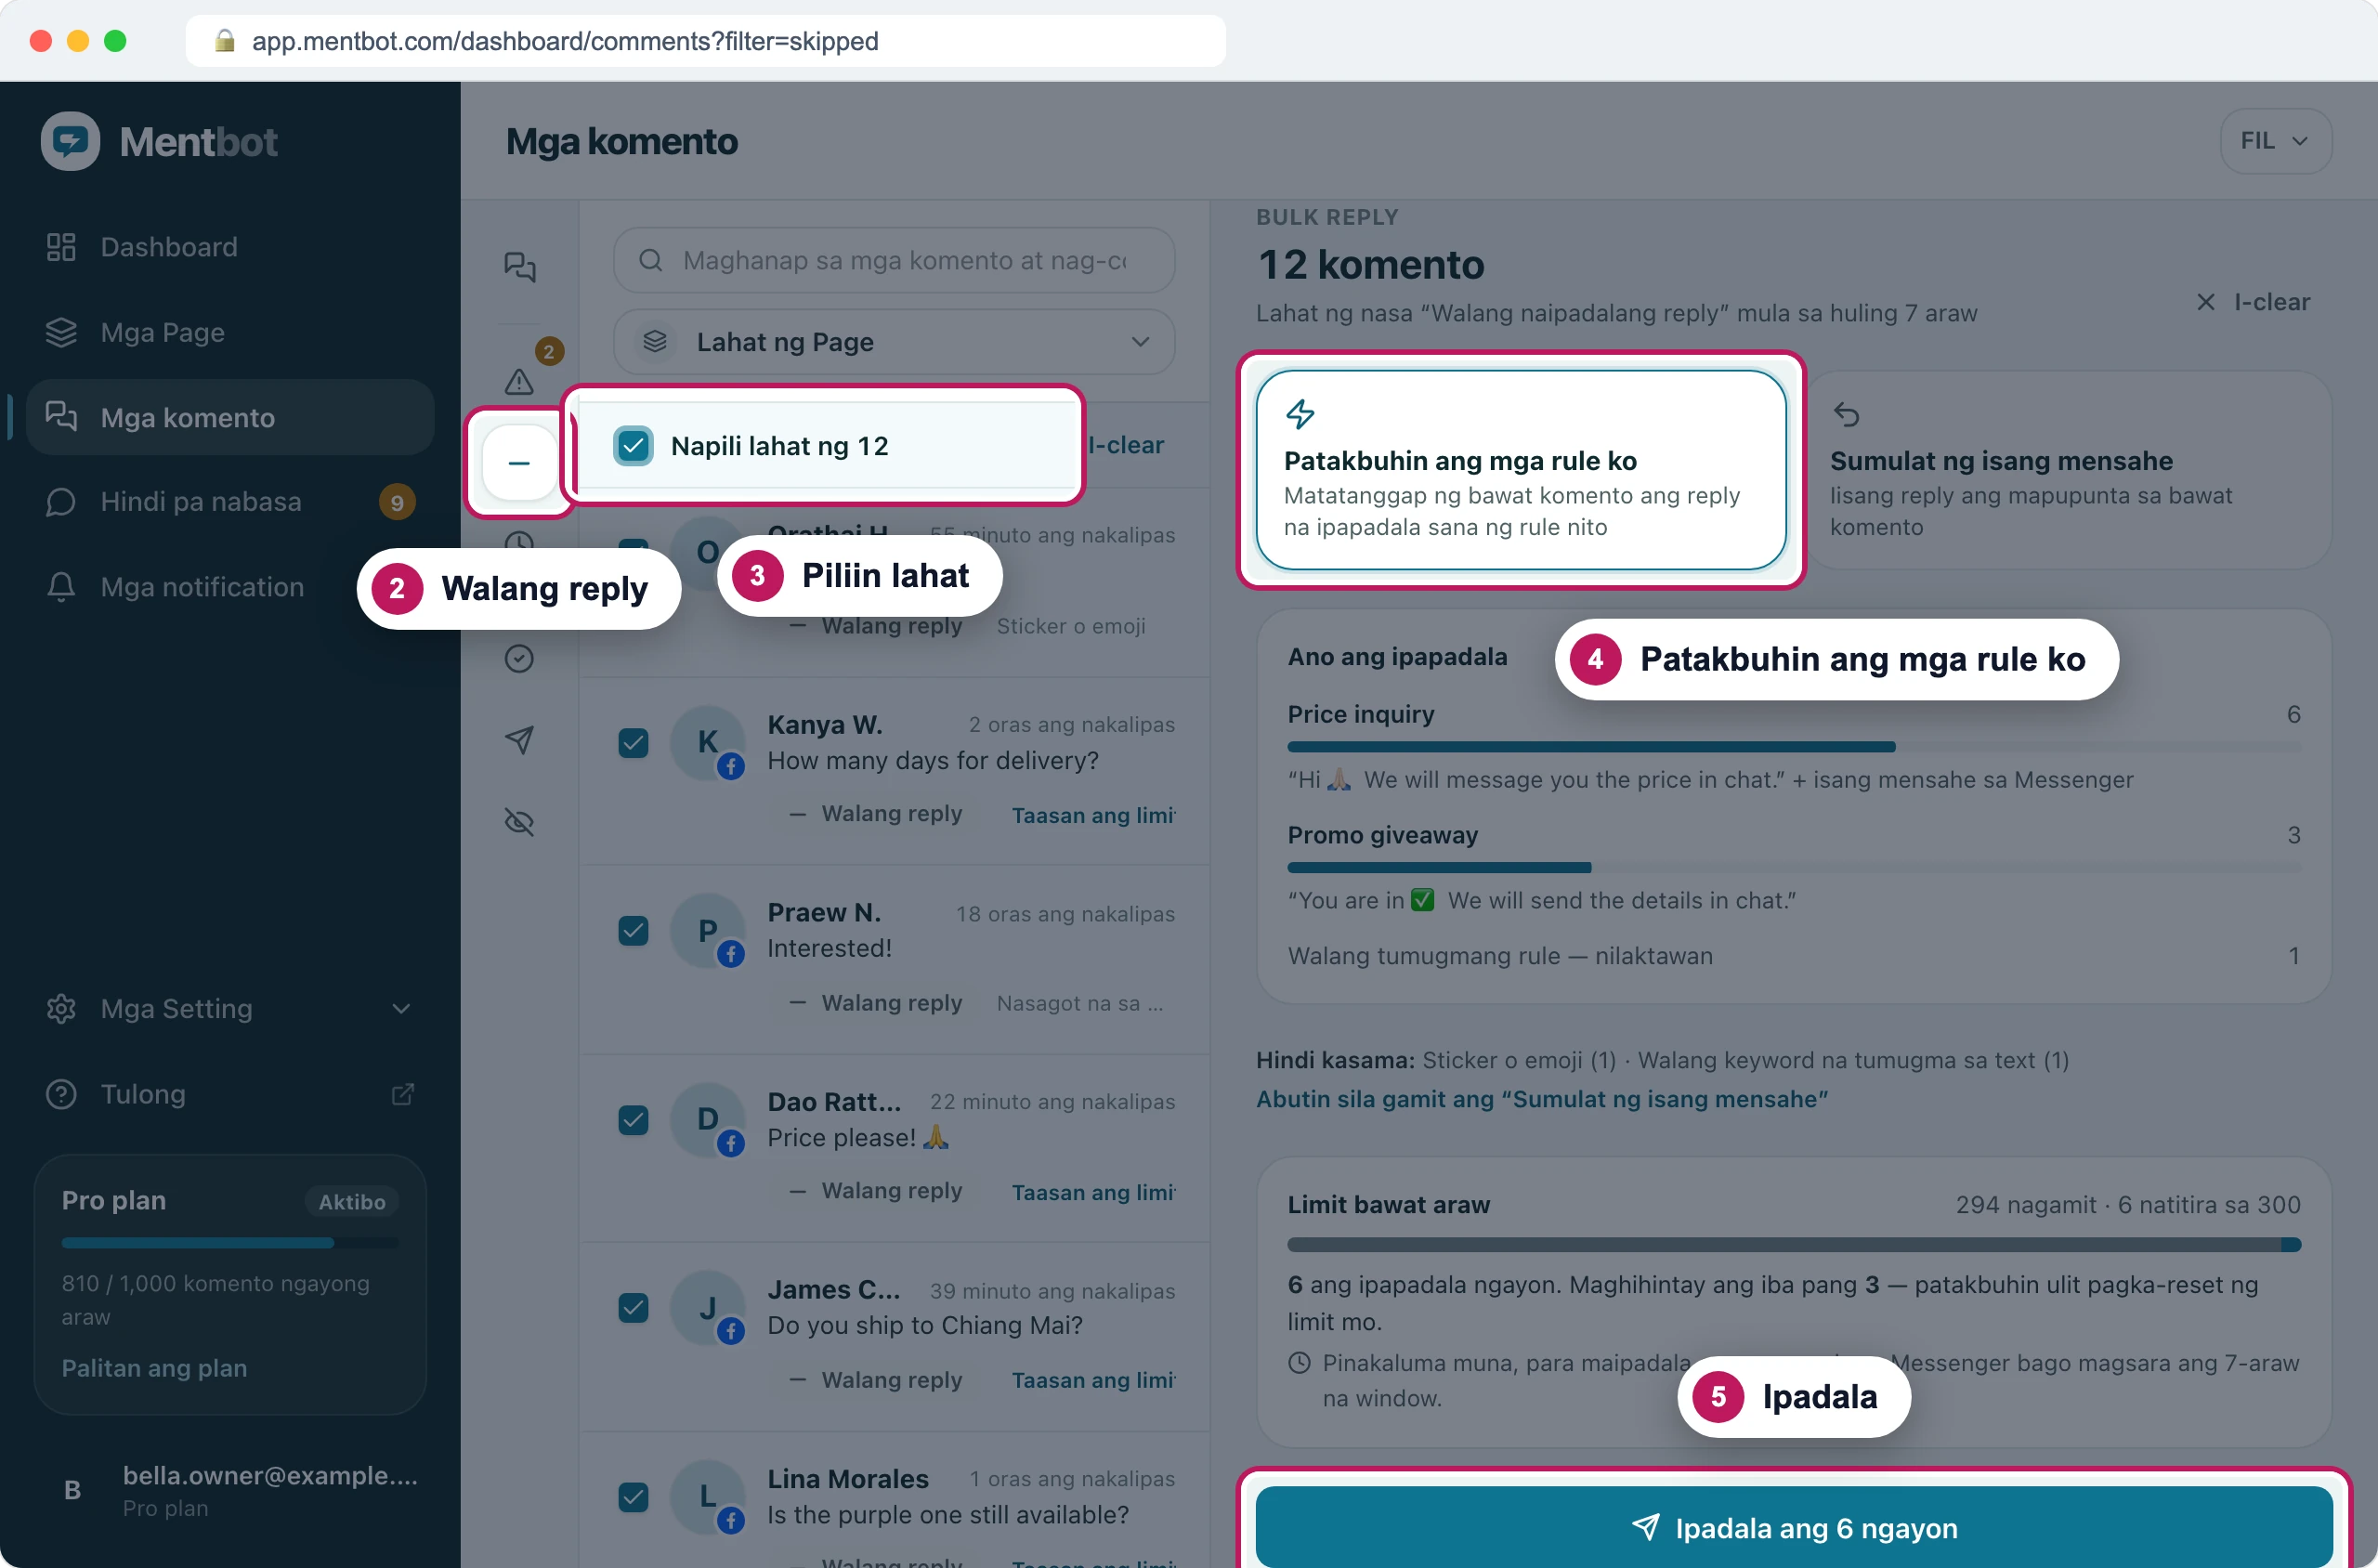Click Taasan ang limit on Kanya W. row
Screen dimensions: 2378x1568
pyautogui.click(x=1093, y=815)
